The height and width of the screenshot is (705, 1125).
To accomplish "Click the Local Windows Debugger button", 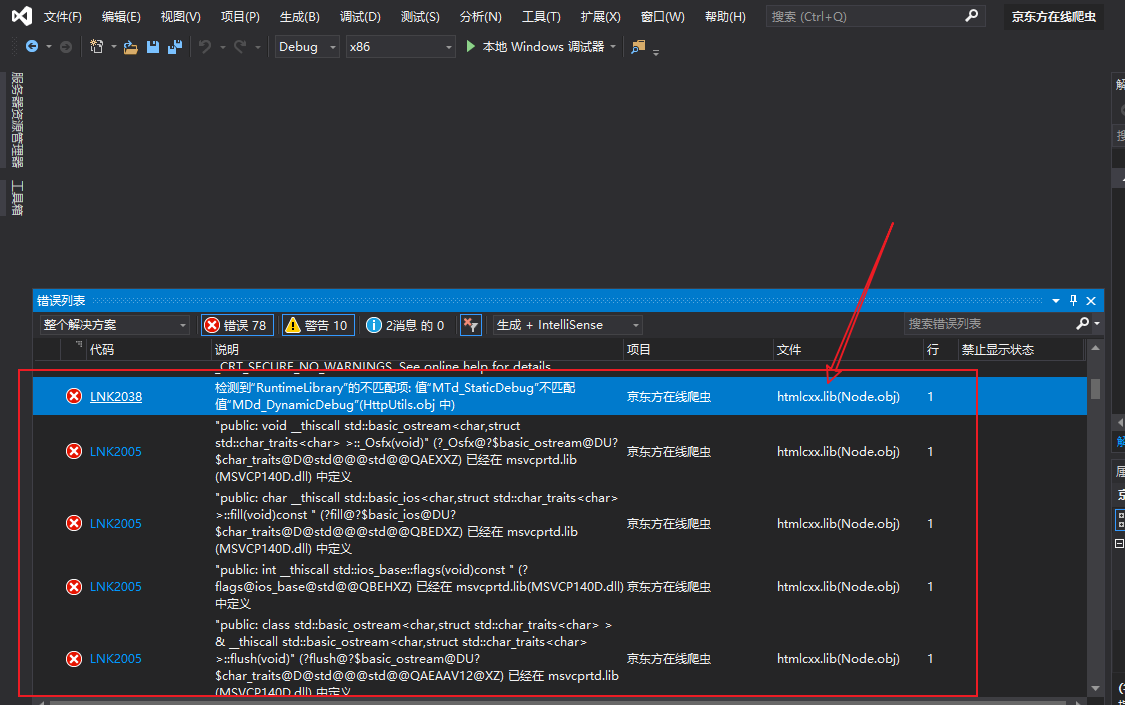I will 535,47.
